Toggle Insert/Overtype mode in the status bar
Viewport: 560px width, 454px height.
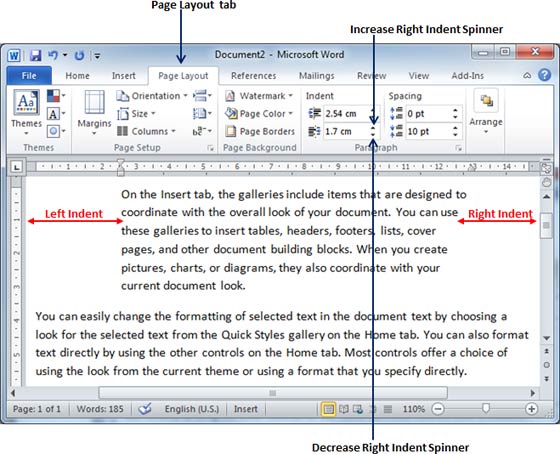click(246, 409)
